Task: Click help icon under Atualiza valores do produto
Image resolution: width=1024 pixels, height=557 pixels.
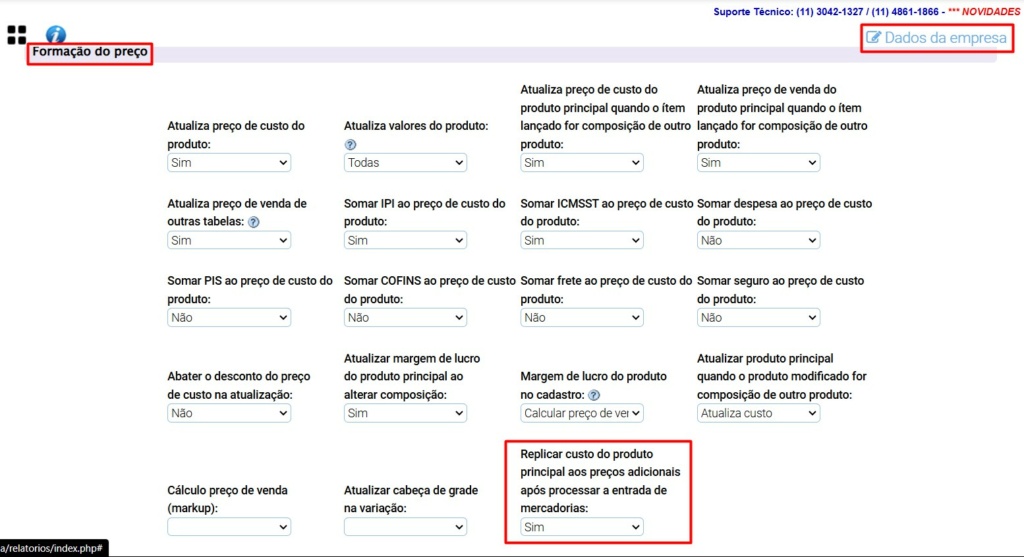Action: pyautogui.click(x=350, y=144)
